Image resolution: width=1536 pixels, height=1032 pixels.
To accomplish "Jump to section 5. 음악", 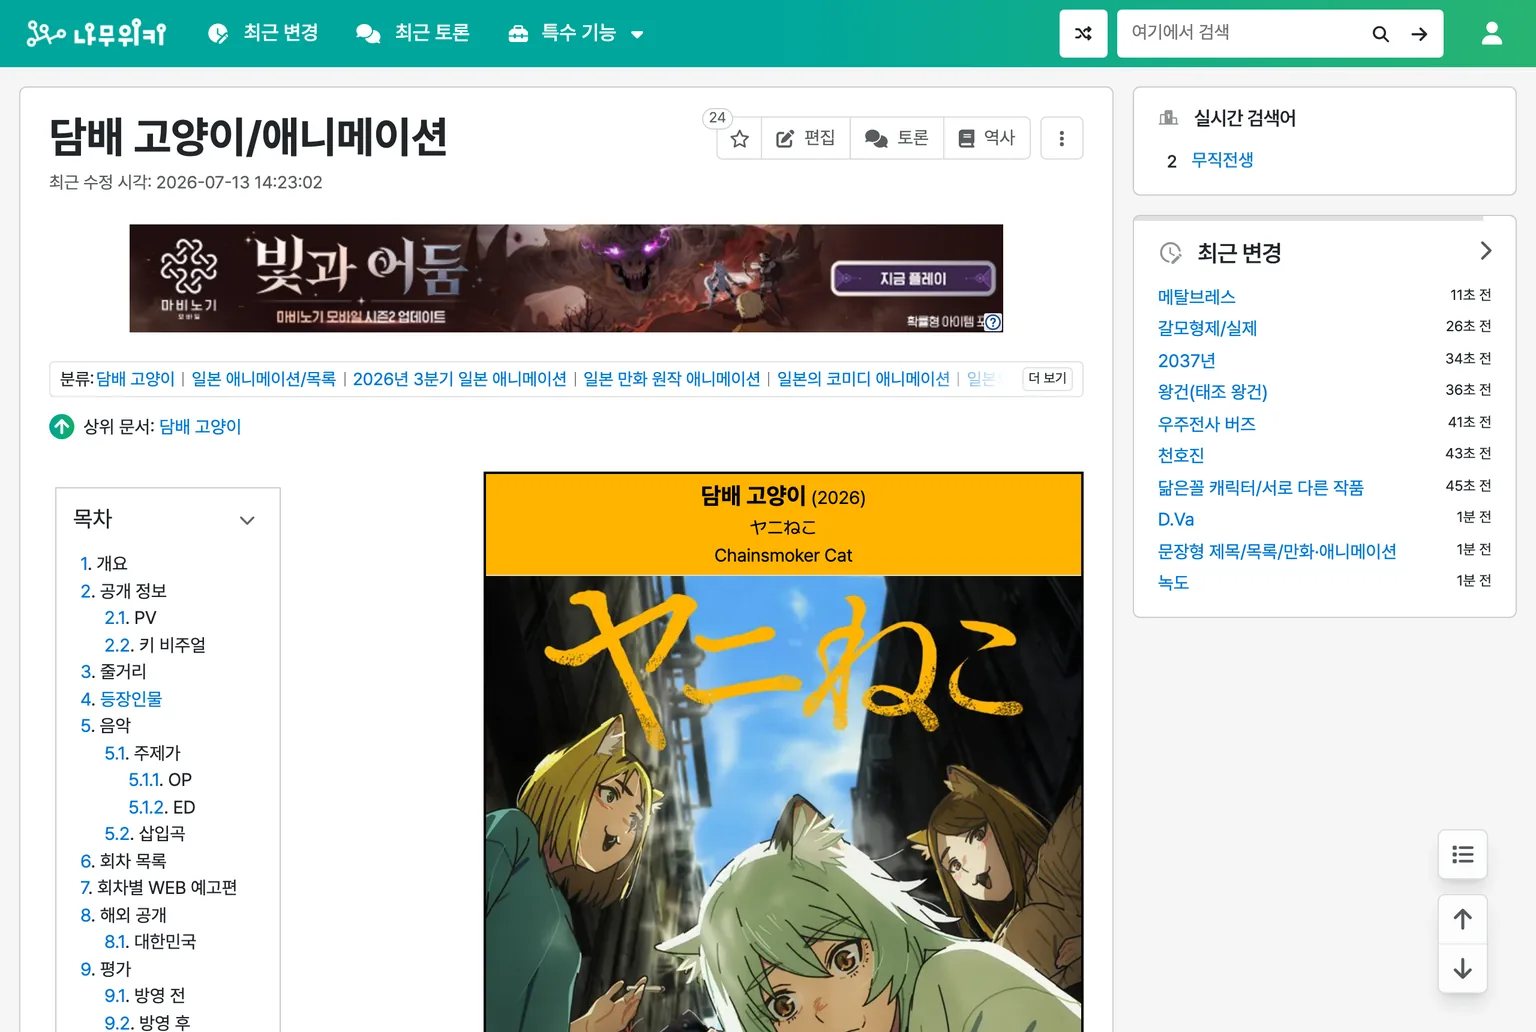I will tap(106, 726).
